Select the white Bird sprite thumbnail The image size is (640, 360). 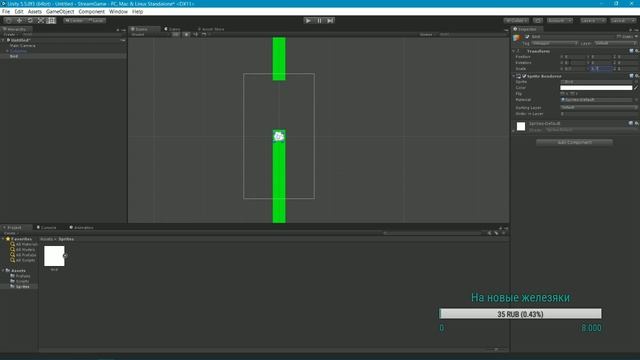tap(54, 256)
